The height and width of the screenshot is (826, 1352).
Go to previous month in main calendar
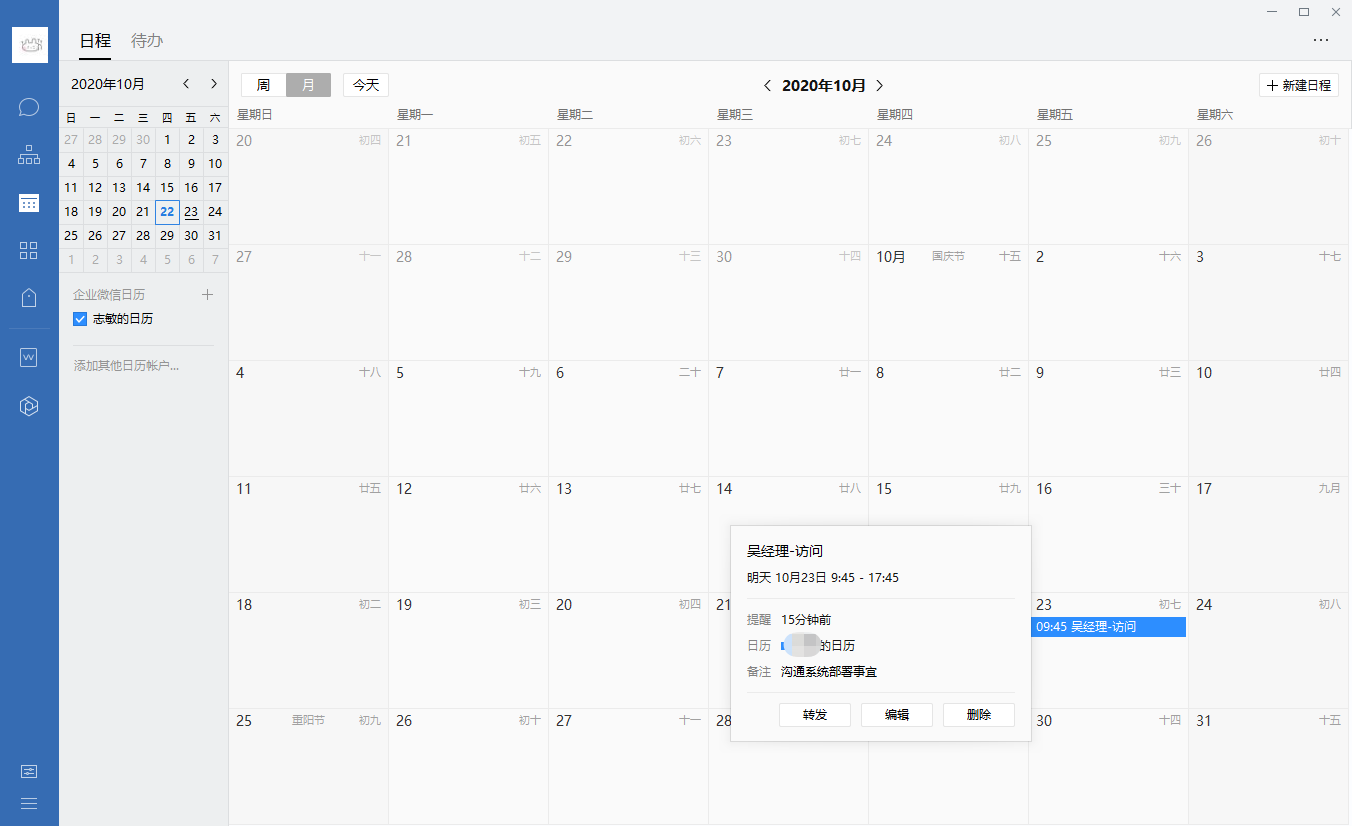(767, 86)
